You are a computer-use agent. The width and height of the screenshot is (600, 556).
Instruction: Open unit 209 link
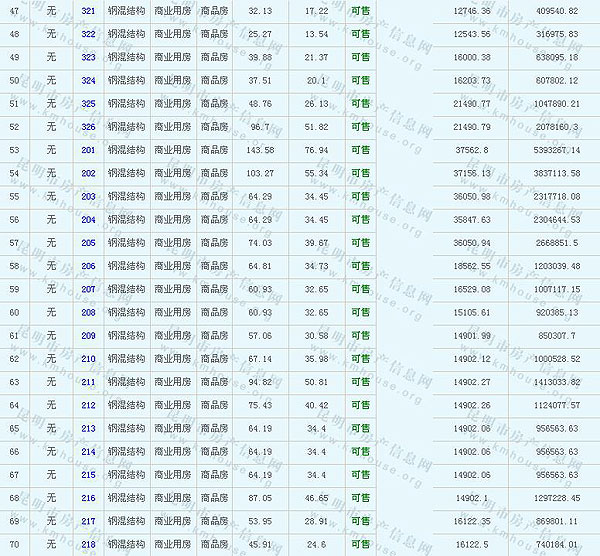(88, 335)
